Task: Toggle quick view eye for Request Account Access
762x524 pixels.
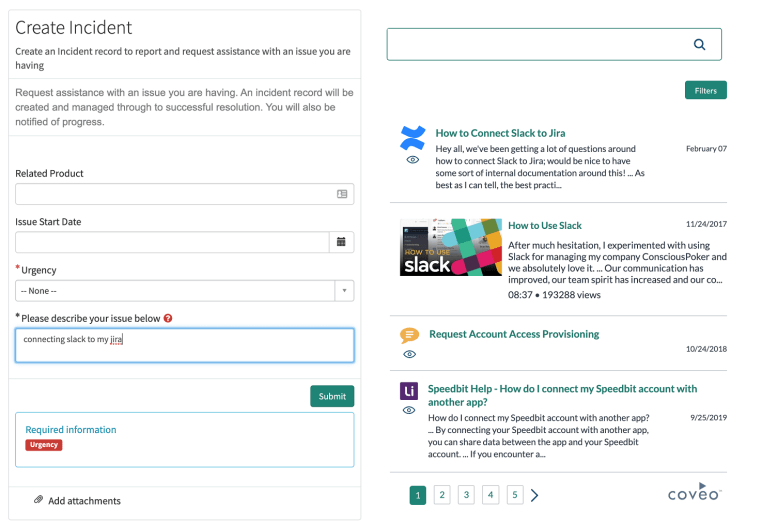Action: click(410, 354)
